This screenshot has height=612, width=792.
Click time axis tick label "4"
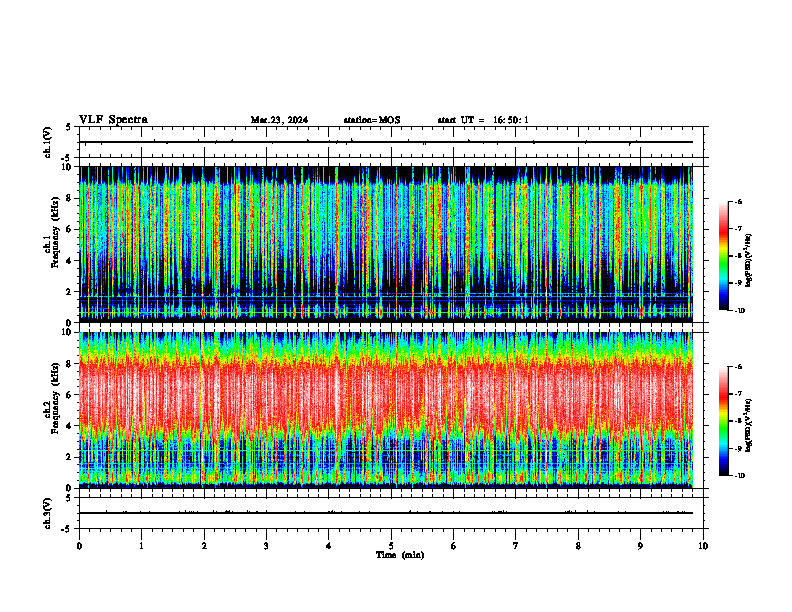(x=329, y=546)
